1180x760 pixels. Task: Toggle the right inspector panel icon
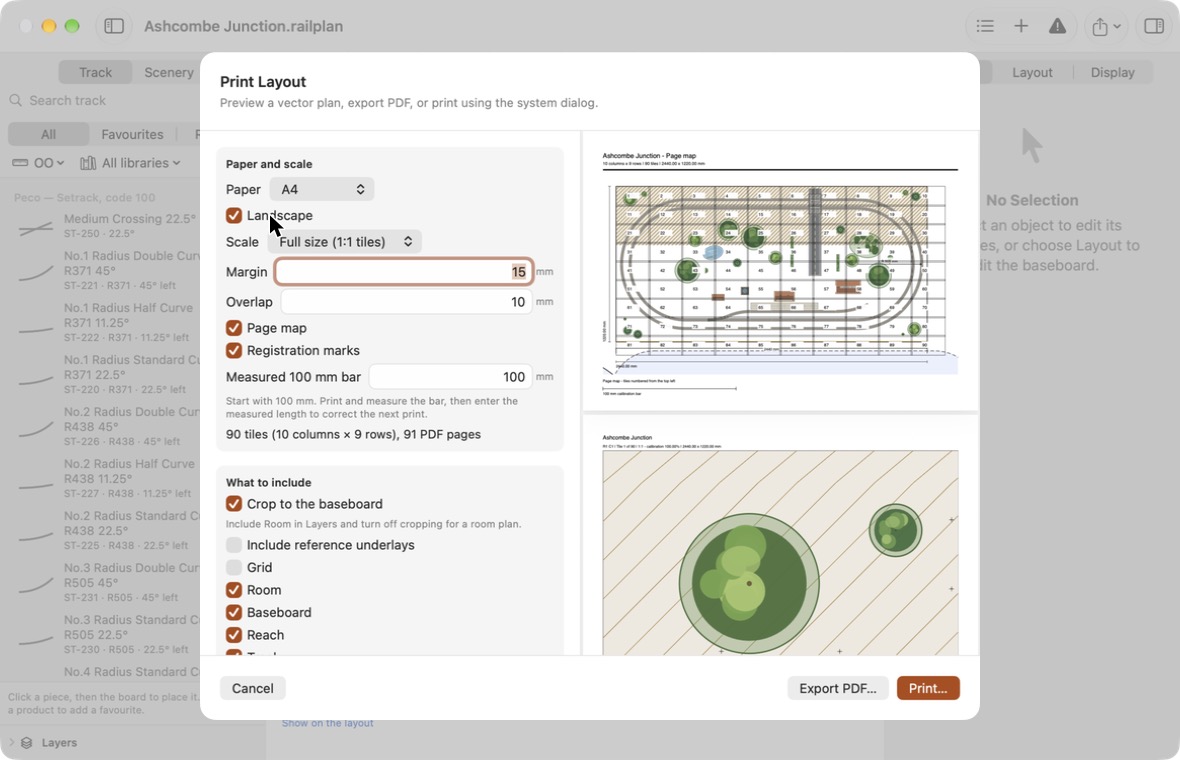pyautogui.click(x=1154, y=26)
